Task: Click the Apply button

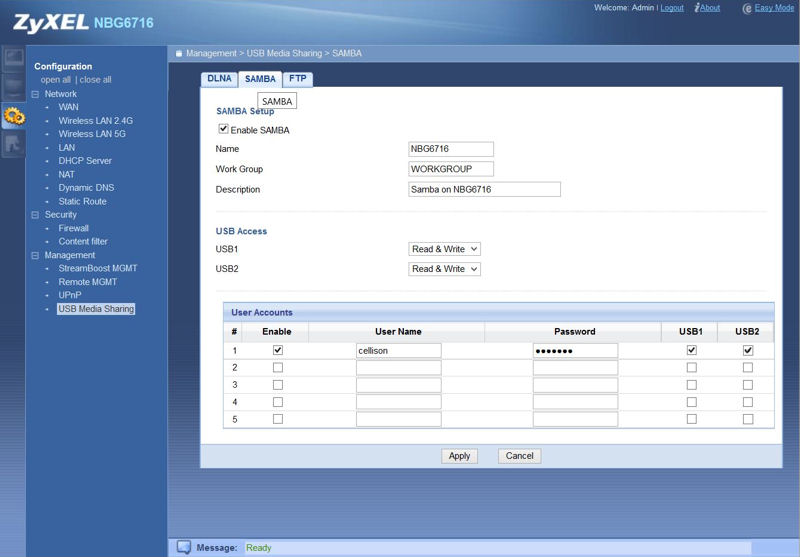Action: pos(459,456)
